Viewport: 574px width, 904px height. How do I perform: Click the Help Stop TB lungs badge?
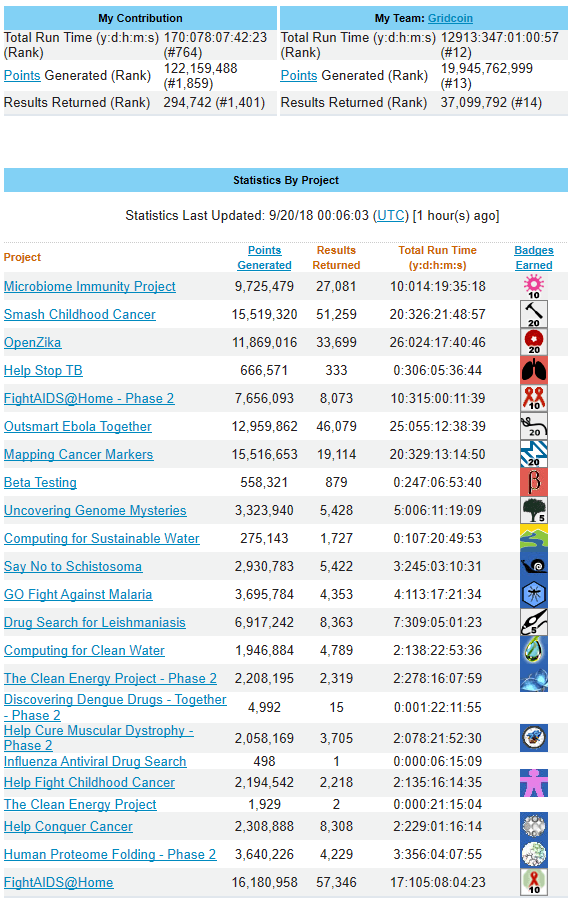[534, 370]
